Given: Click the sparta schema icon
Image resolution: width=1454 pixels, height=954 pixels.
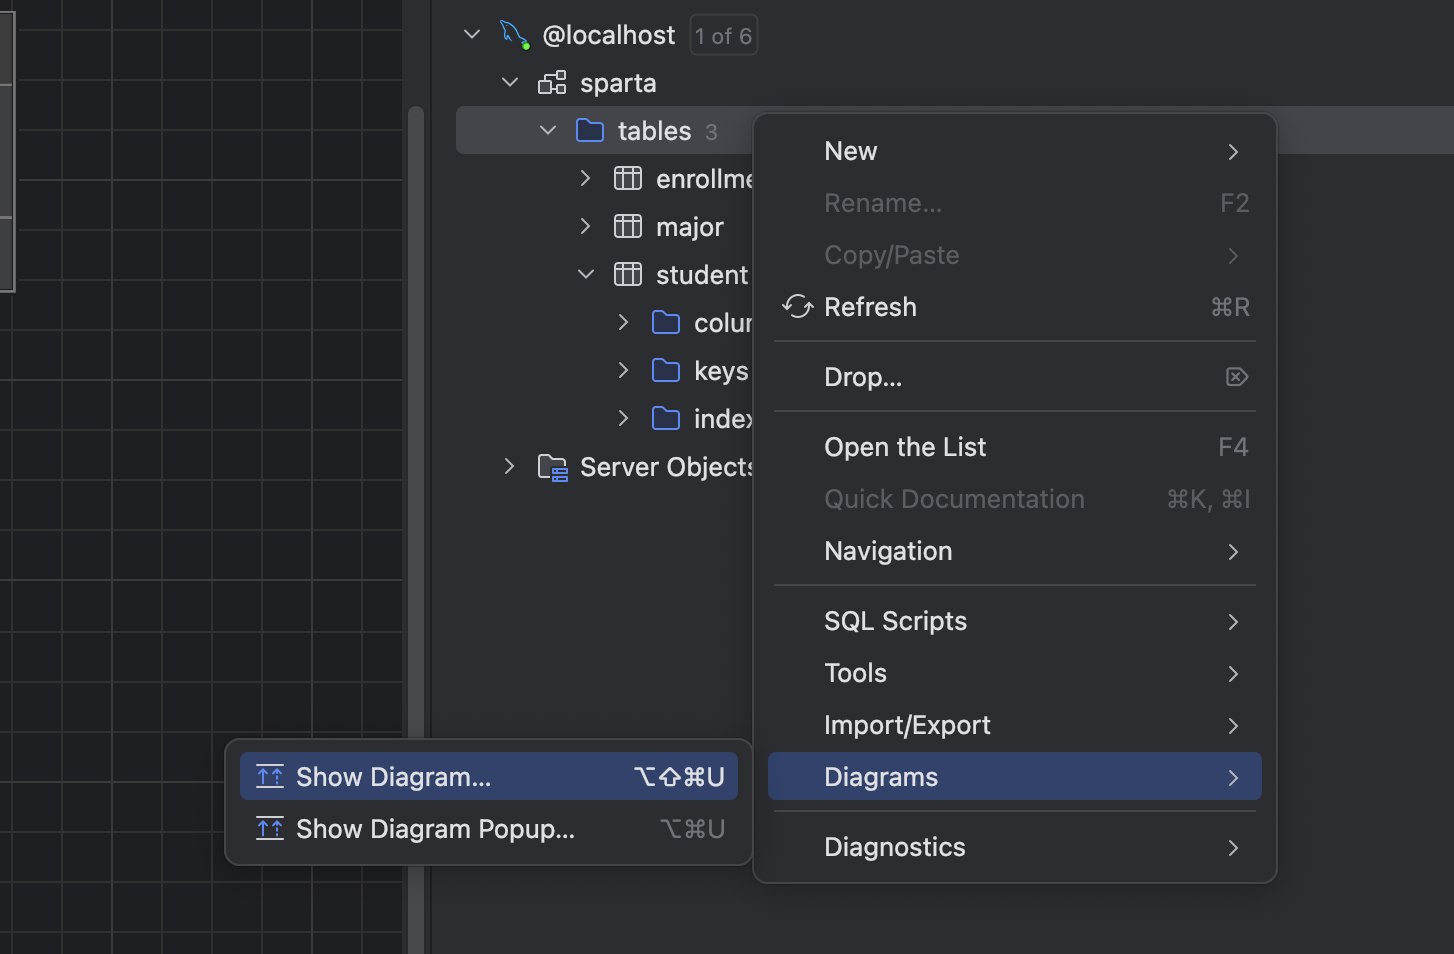Looking at the screenshot, I should pos(552,83).
